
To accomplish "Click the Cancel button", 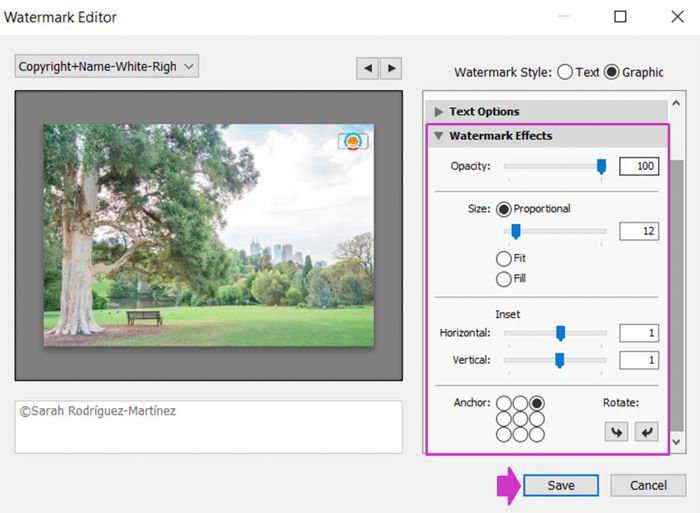I will click(x=648, y=485).
